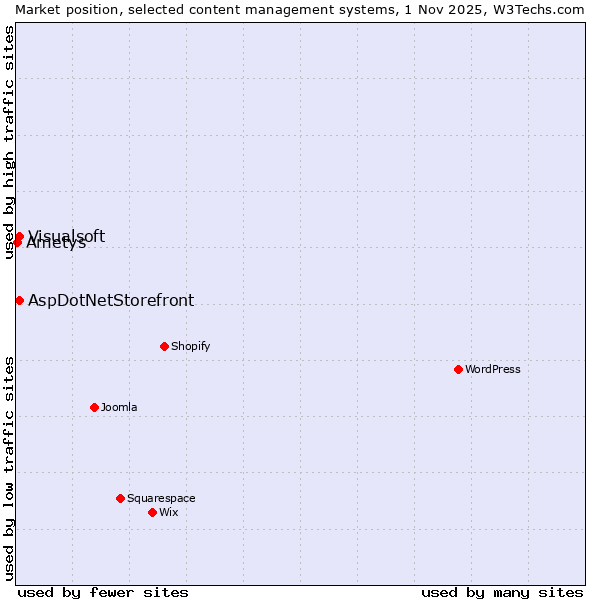
Task: Click the Squarespace text label
Action: [161, 498]
